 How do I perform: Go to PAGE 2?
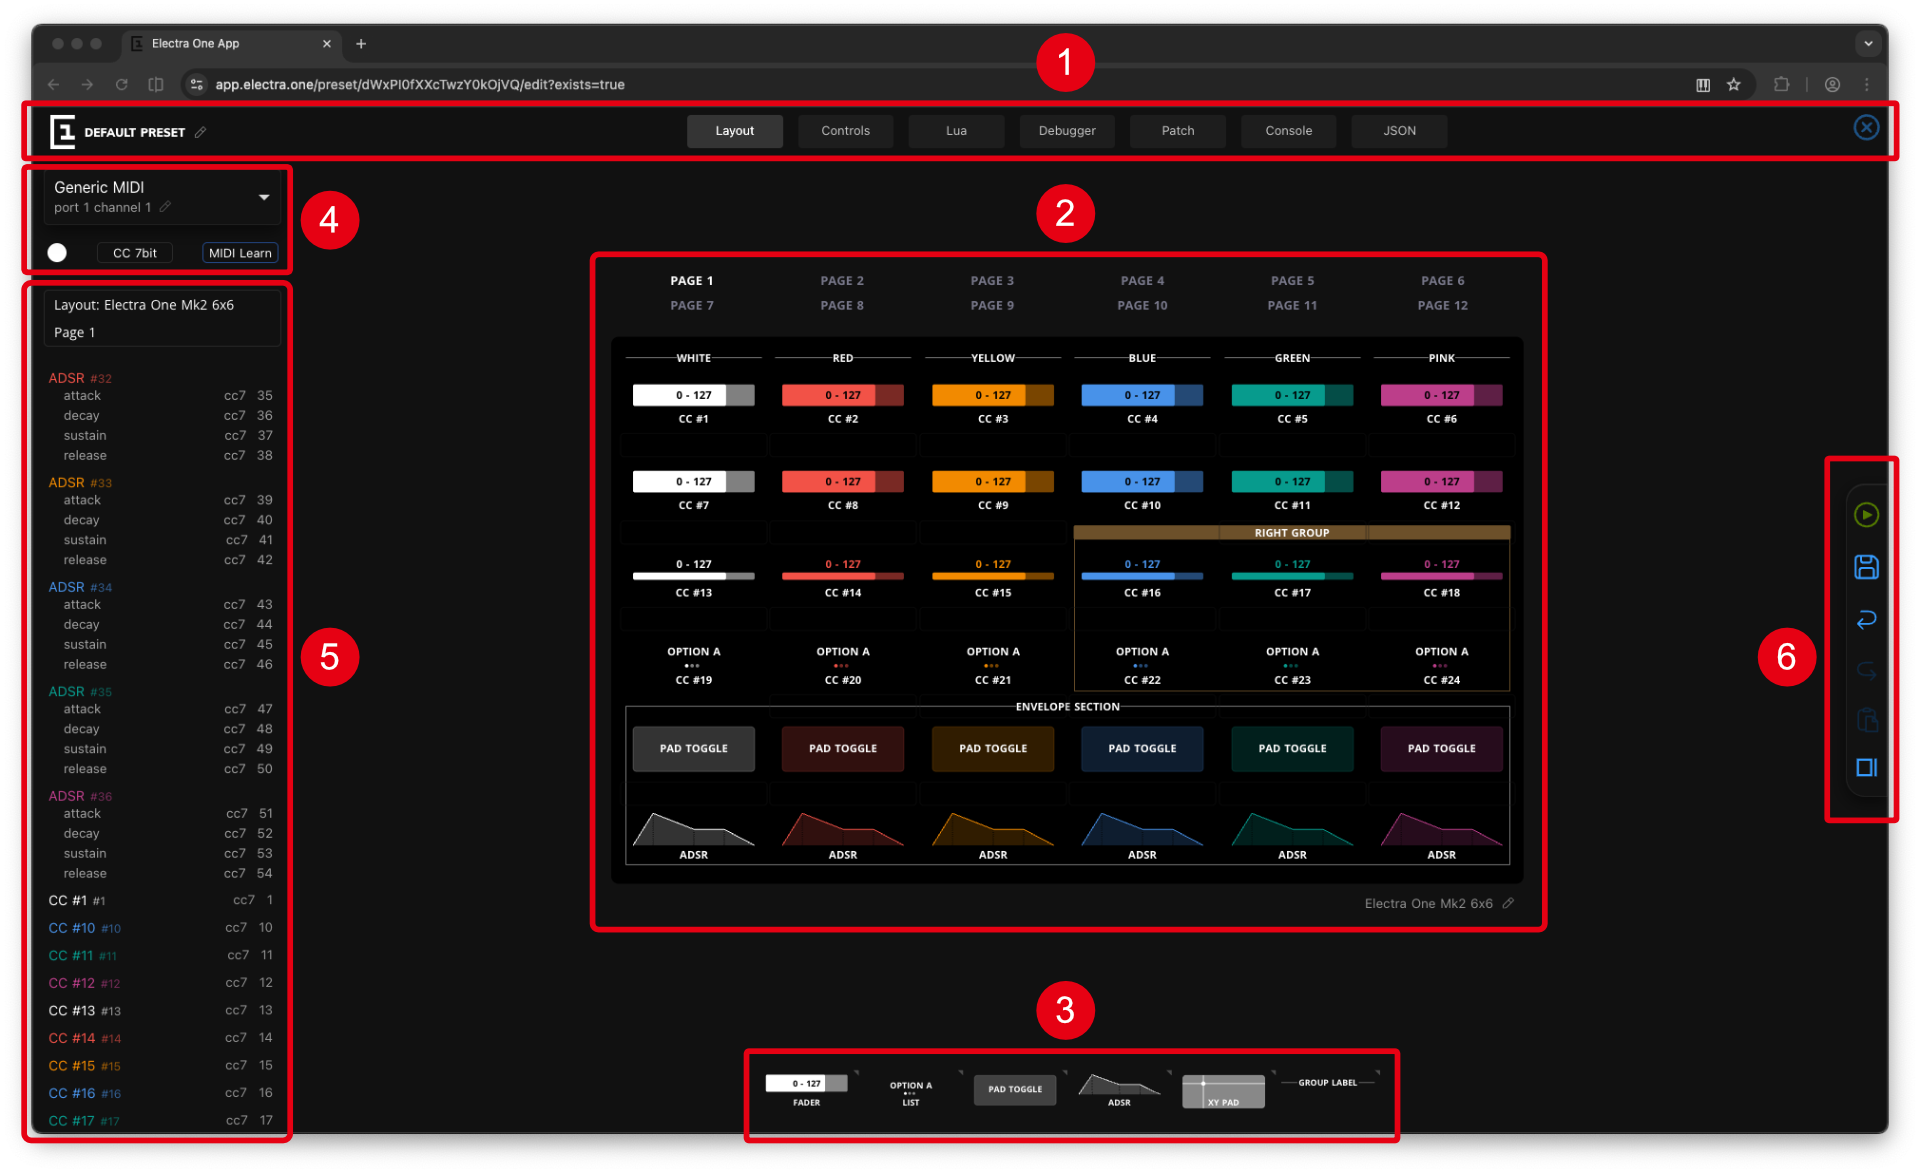click(842, 281)
